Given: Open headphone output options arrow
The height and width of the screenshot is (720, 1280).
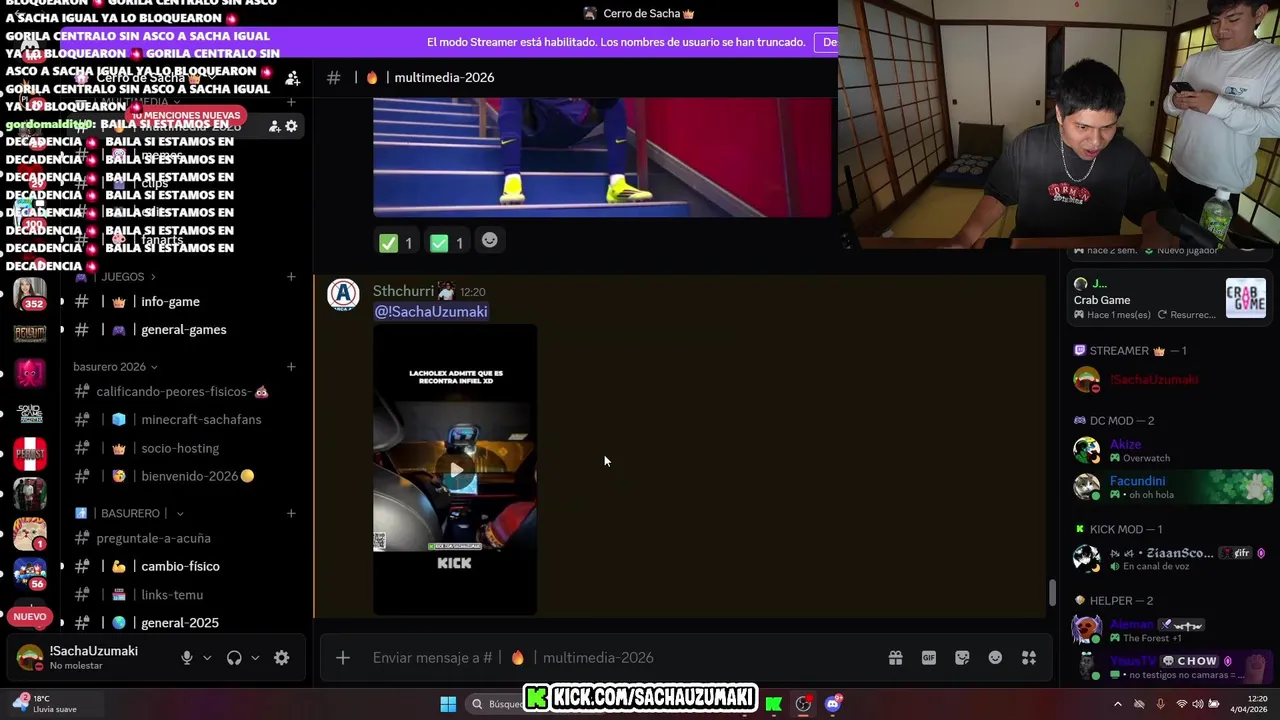Looking at the screenshot, I should tap(255, 658).
